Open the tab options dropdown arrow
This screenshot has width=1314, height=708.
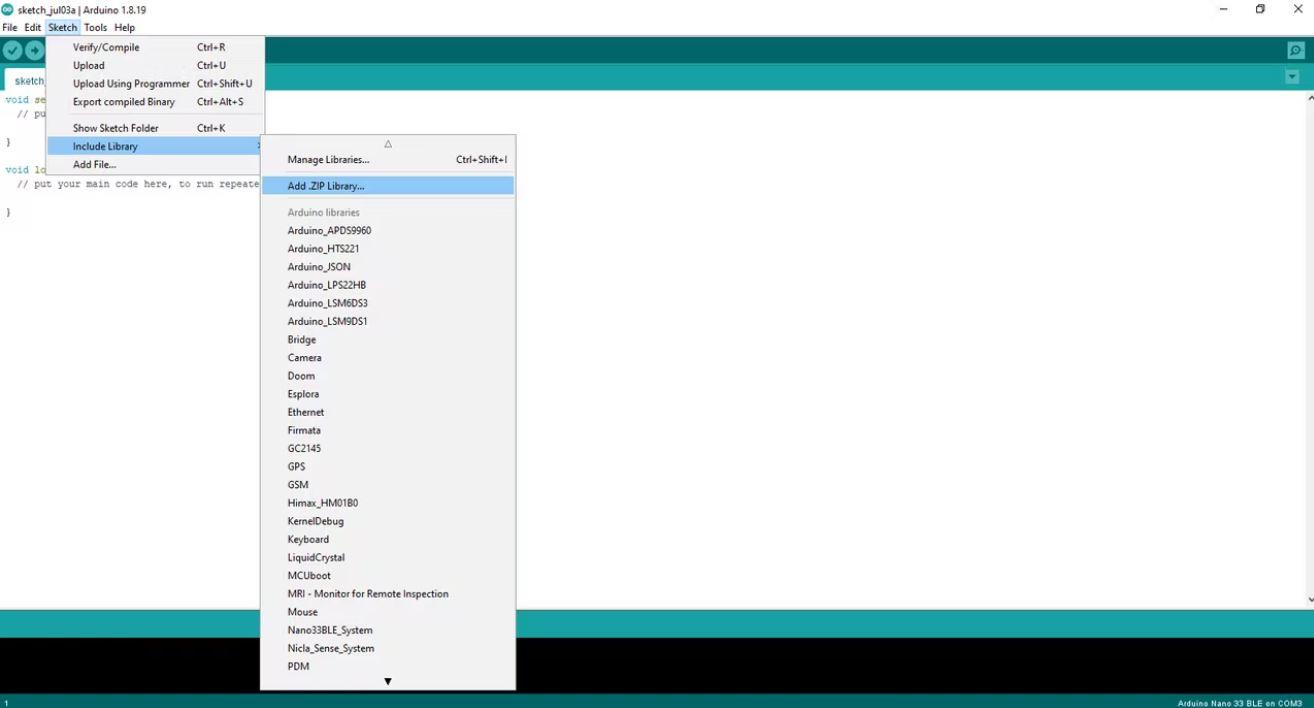tap(1292, 77)
